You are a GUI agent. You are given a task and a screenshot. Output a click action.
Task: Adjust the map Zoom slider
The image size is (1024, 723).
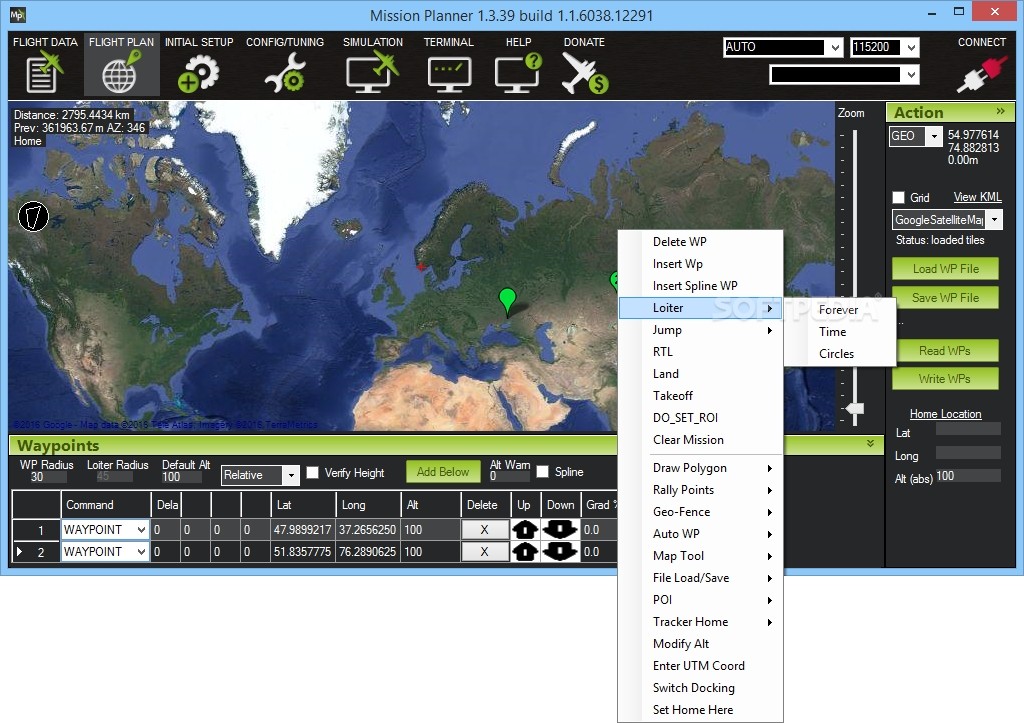855,409
